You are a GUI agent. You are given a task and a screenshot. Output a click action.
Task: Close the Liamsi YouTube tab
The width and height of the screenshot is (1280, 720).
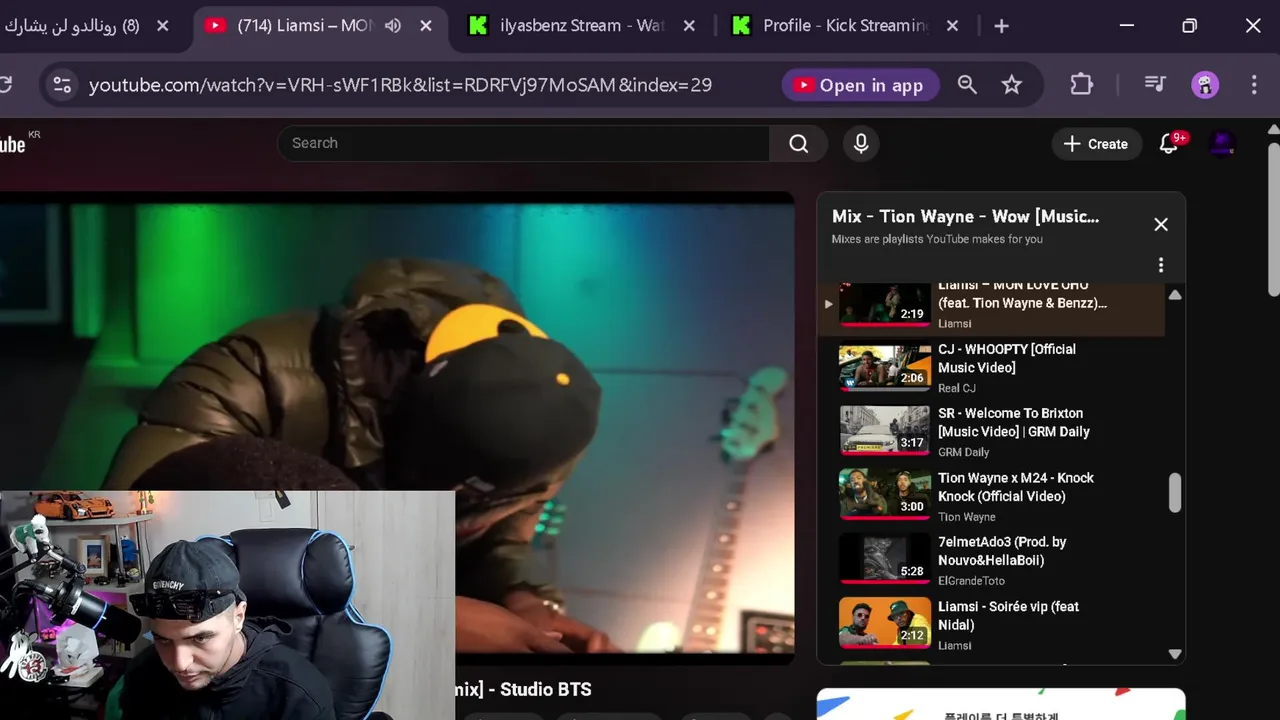[x=426, y=26]
